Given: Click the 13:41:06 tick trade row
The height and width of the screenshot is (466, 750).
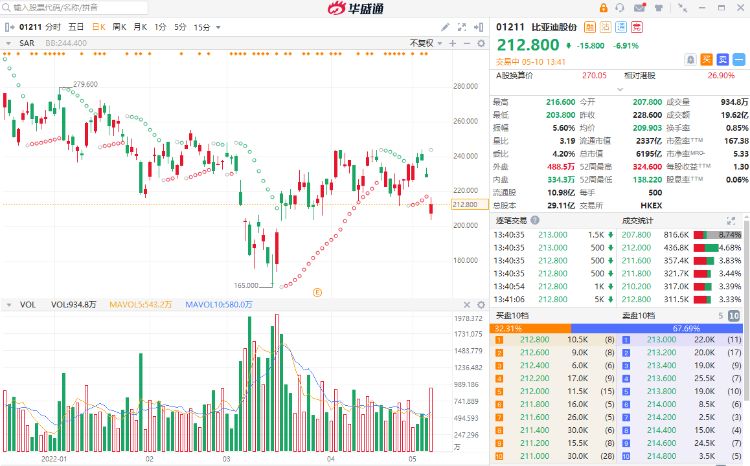Looking at the screenshot, I should click(554, 300).
